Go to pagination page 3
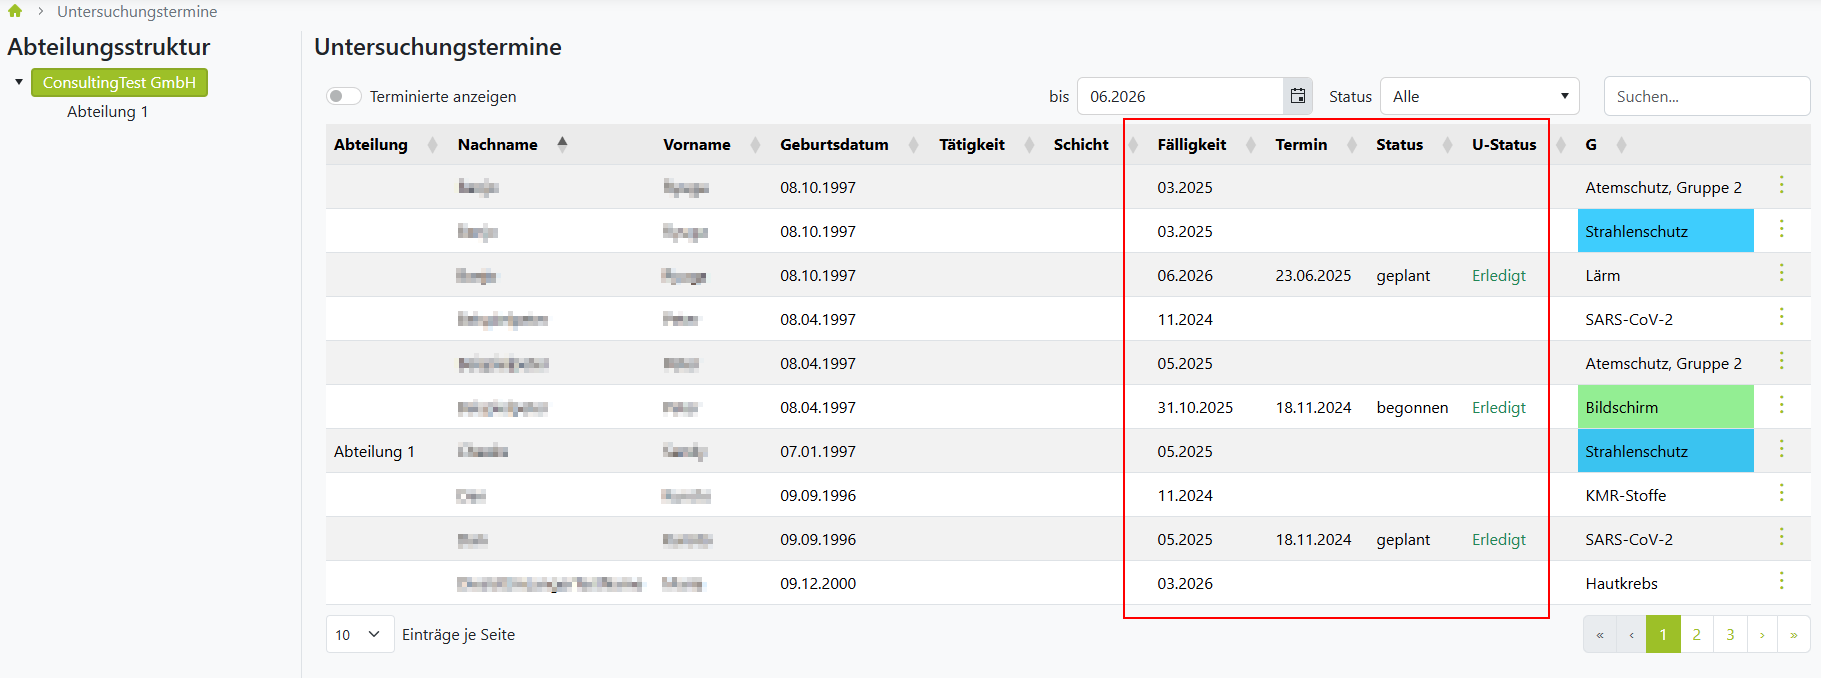Image resolution: width=1821 pixels, height=678 pixels. tap(1730, 634)
